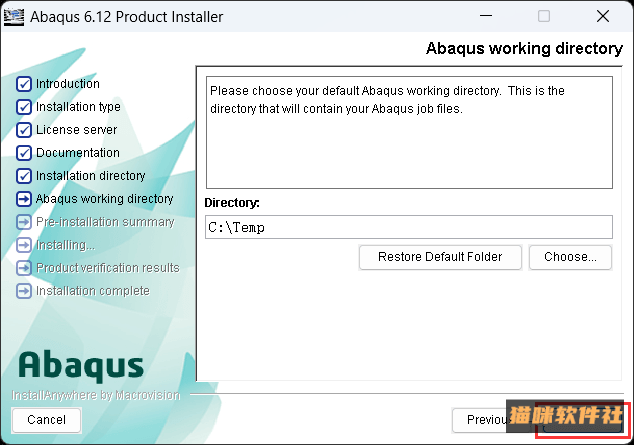Click the Pre-installation summary arrow icon
The width and height of the screenshot is (634, 445).
(x=24, y=222)
